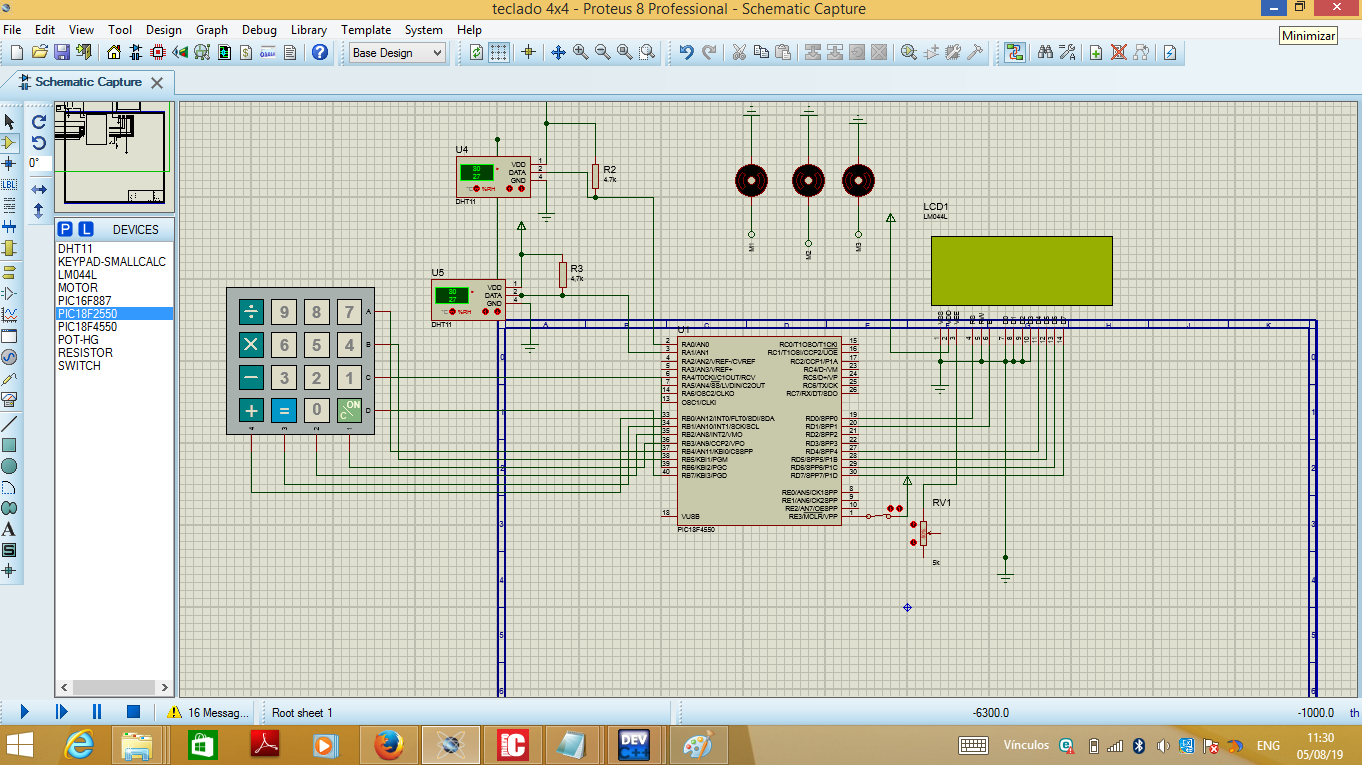This screenshot has height=768, width=1366.
Task: Toggle wire autorouter
Action: (1015, 52)
